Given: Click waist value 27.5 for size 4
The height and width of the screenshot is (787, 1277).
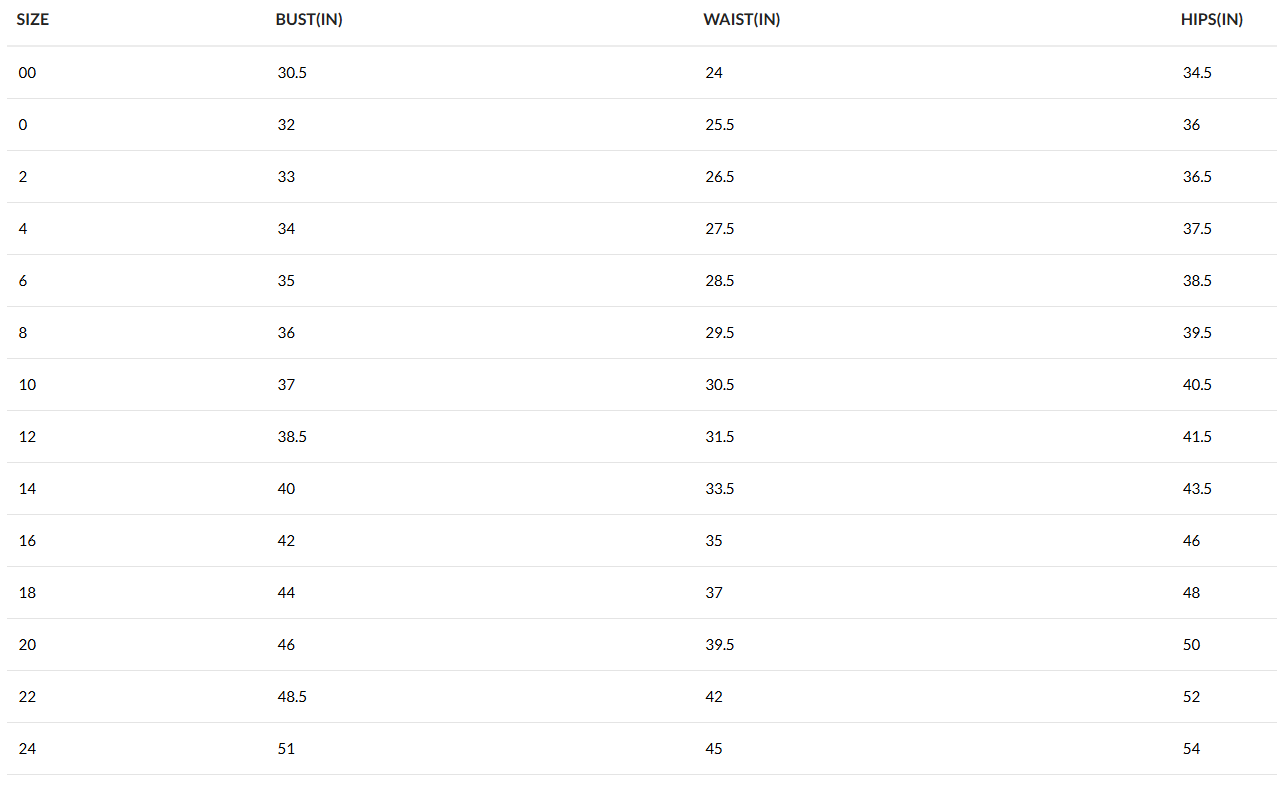Looking at the screenshot, I should coord(720,229).
